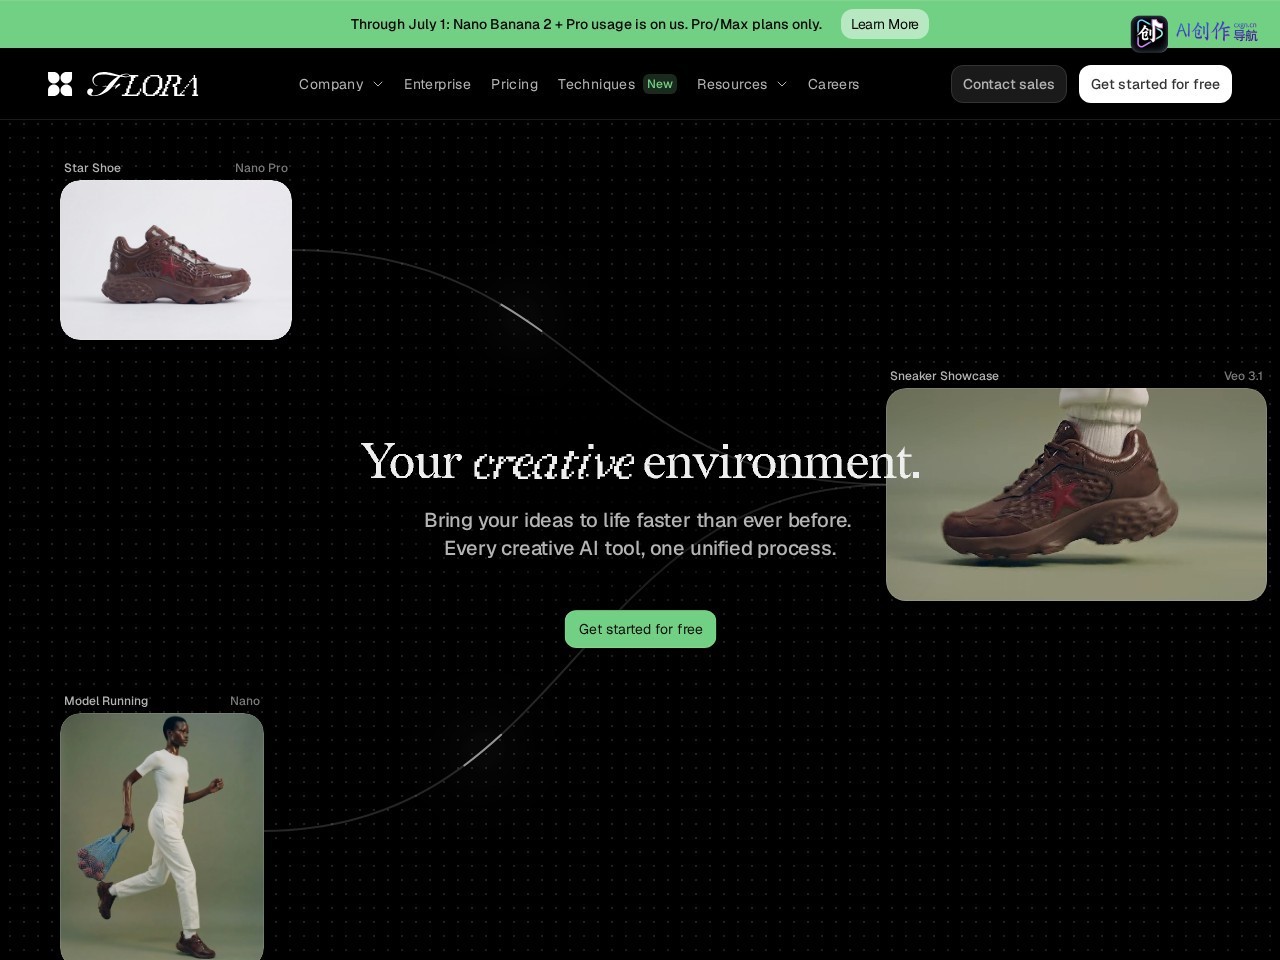
Task: Click the Veo 3.1 model label
Action: coord(1243,376)
